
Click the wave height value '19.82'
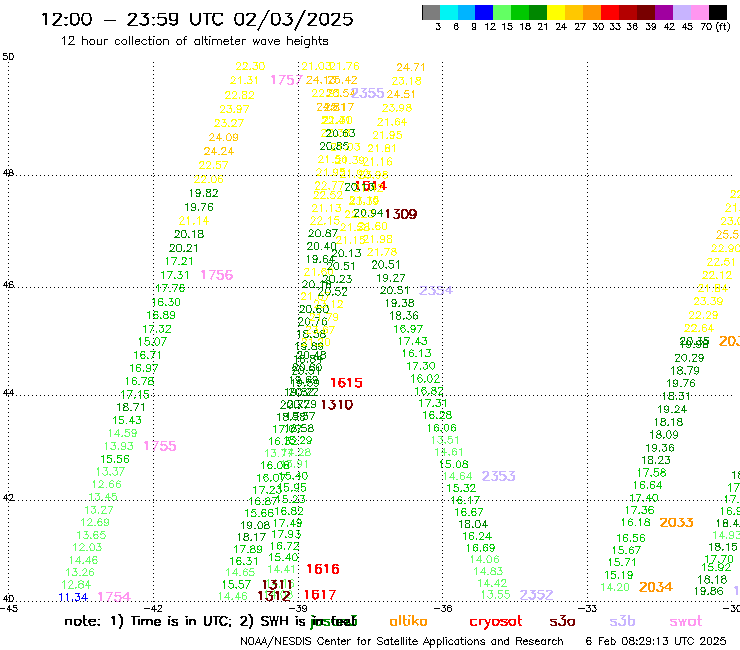click(203, 193)
